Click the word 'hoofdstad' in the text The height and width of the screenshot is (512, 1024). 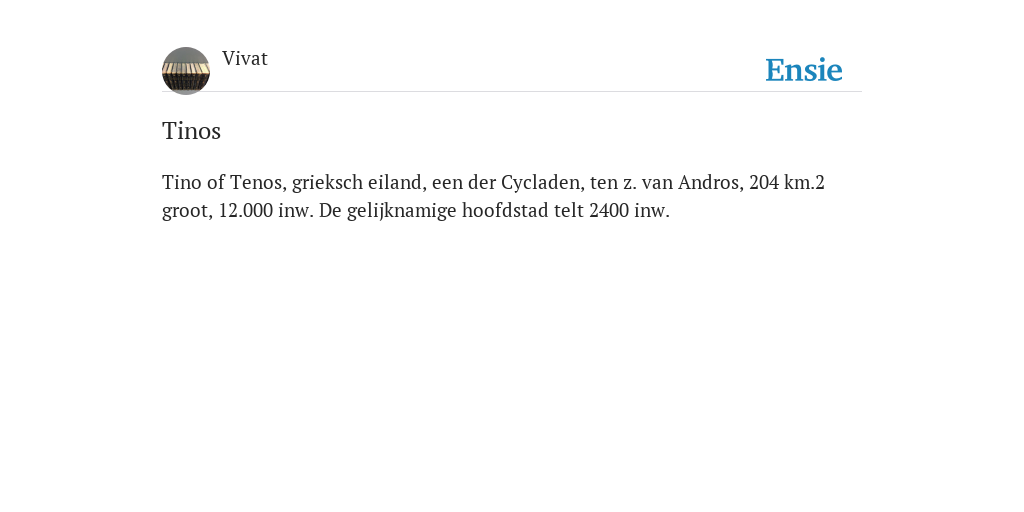(505, 211)
